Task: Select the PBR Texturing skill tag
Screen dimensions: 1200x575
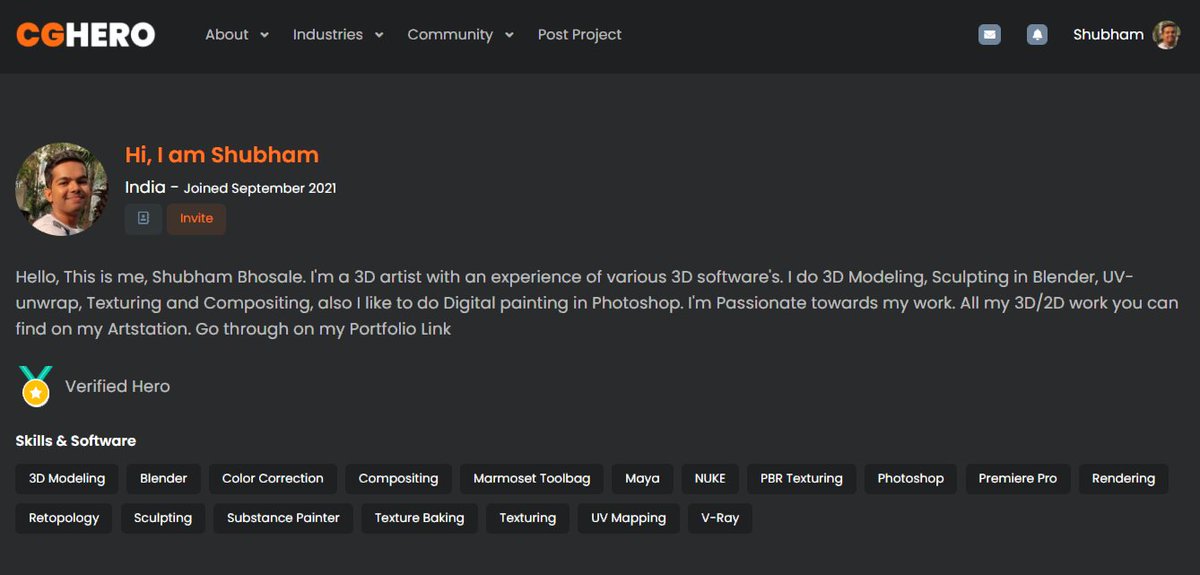Action: click(801, 479)
